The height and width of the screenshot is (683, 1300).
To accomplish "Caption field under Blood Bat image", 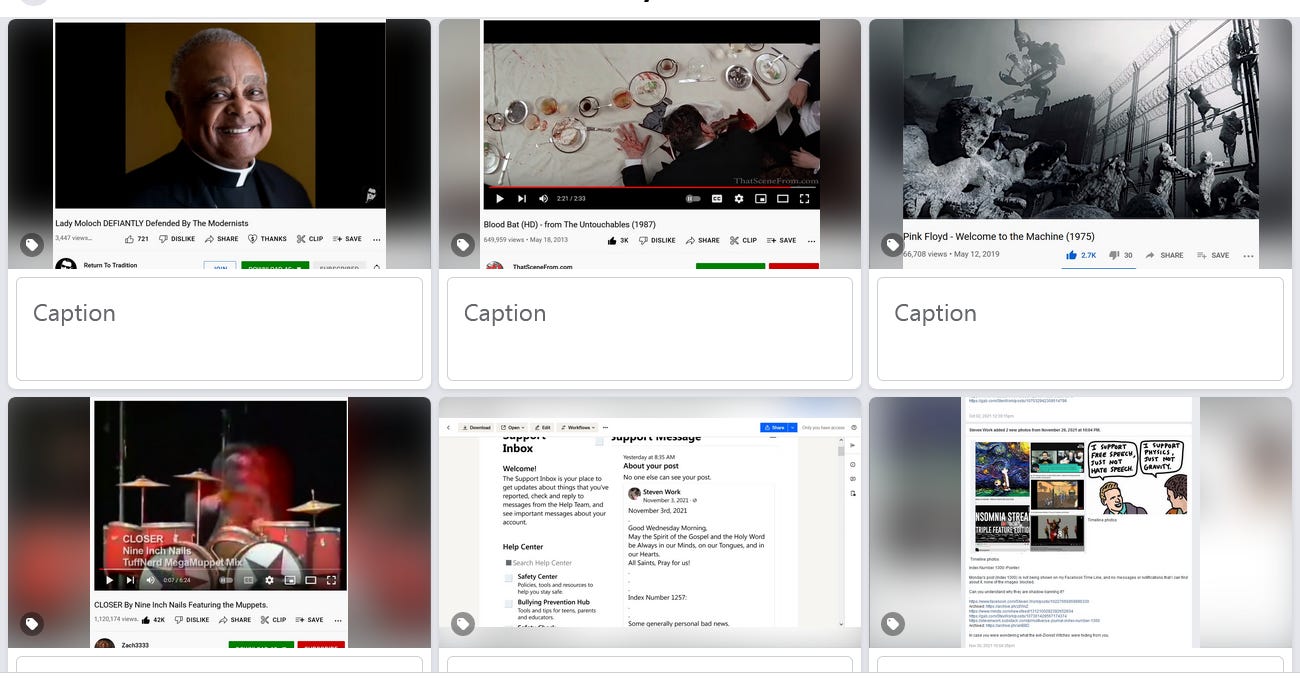I will click(650, 329).
